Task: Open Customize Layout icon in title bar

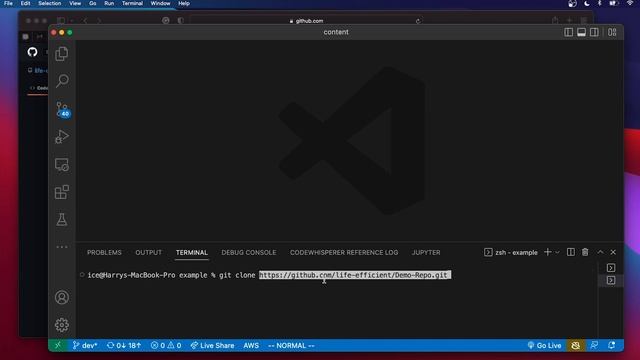Action: point(612,32)
